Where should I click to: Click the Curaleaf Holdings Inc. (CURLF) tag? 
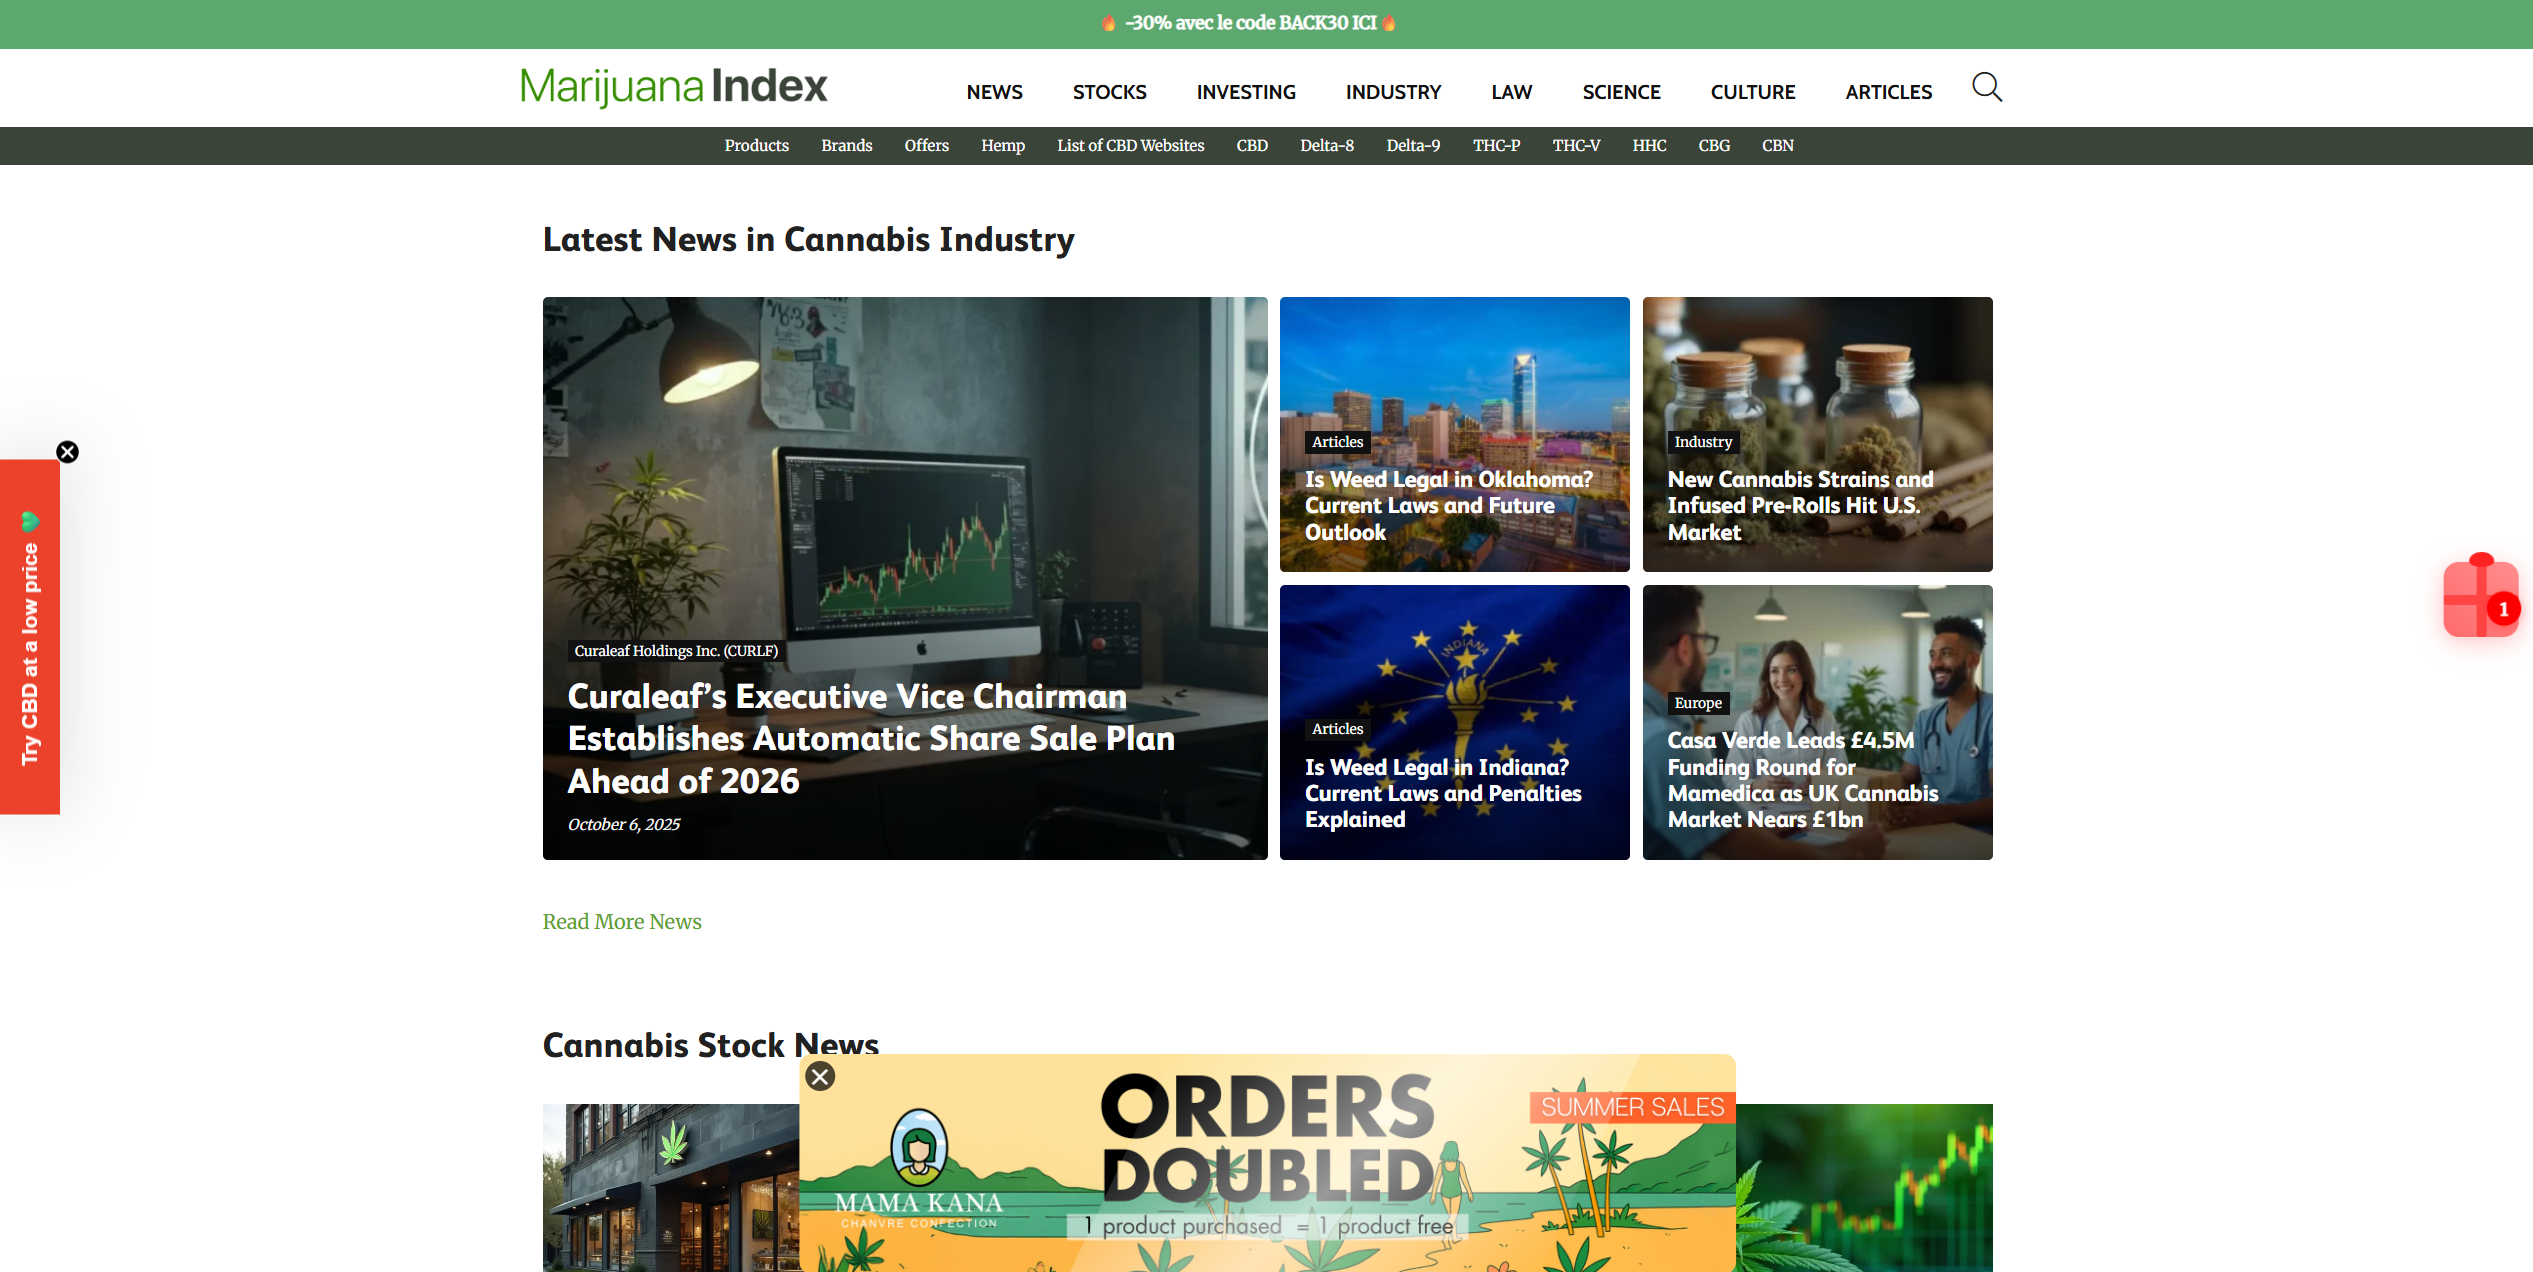click(675, 651)
